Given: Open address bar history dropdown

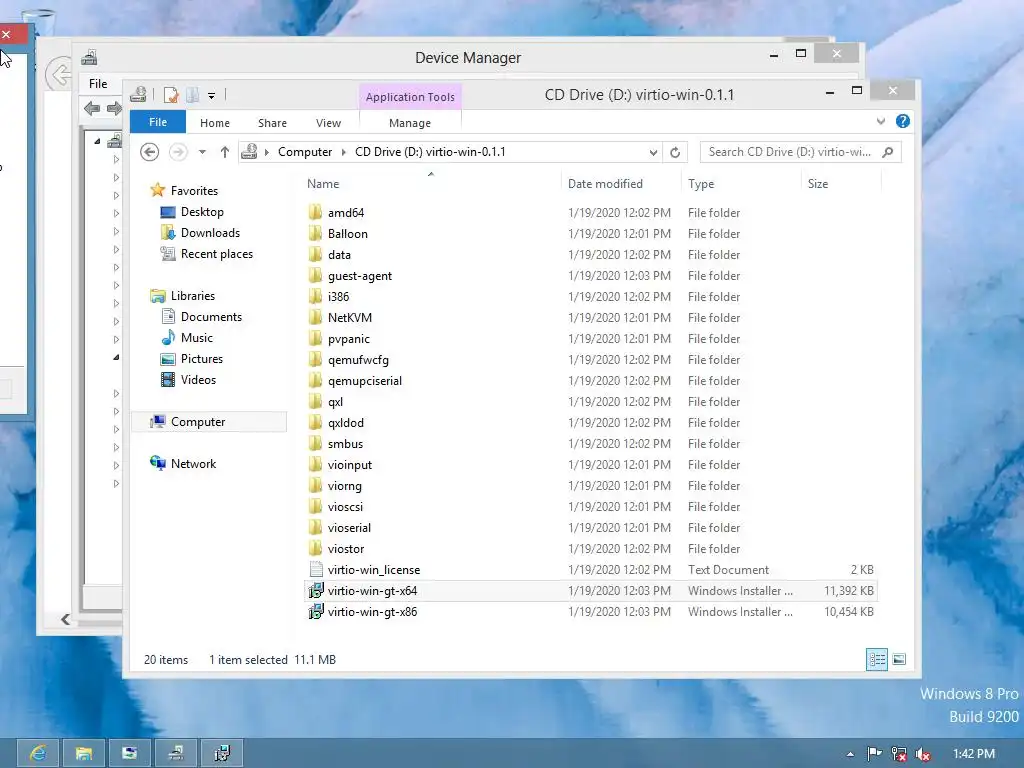Looking at the screenshot, I should pyautogui.click(x=653, y=152).
